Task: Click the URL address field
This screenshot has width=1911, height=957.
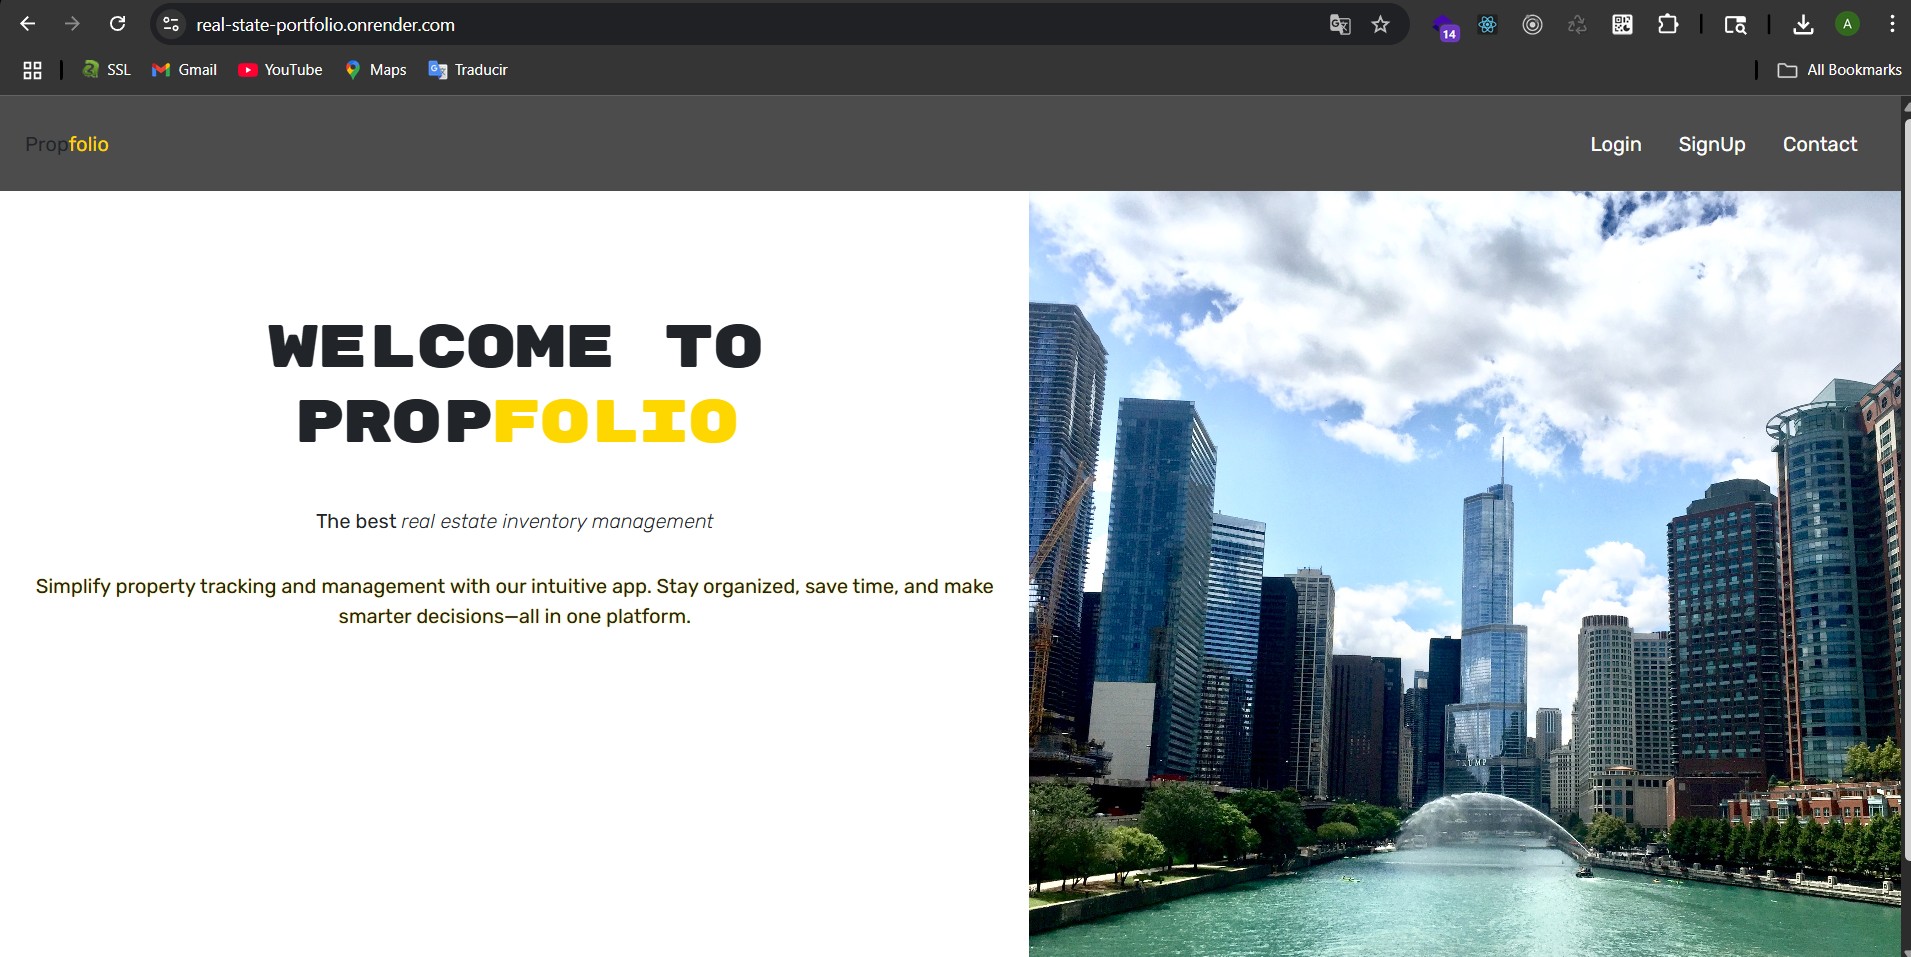Action: [700, 25]
